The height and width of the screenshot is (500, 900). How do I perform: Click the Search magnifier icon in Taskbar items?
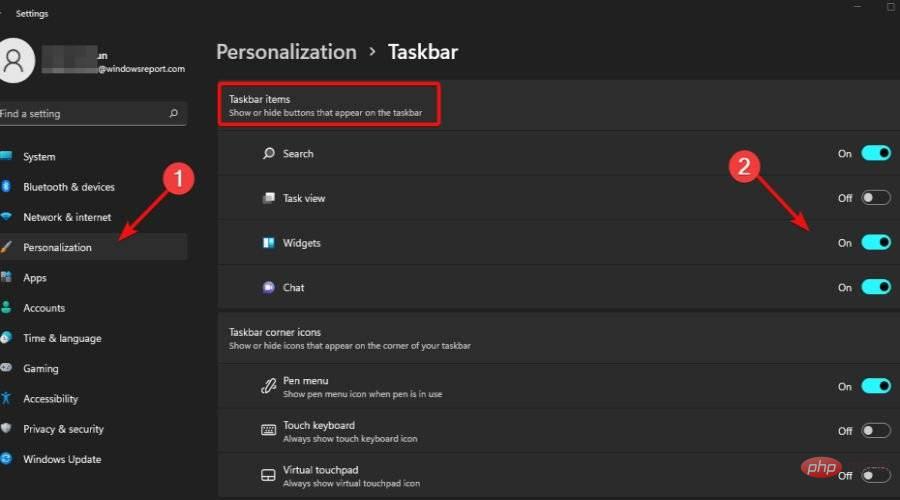click(269, 154)
